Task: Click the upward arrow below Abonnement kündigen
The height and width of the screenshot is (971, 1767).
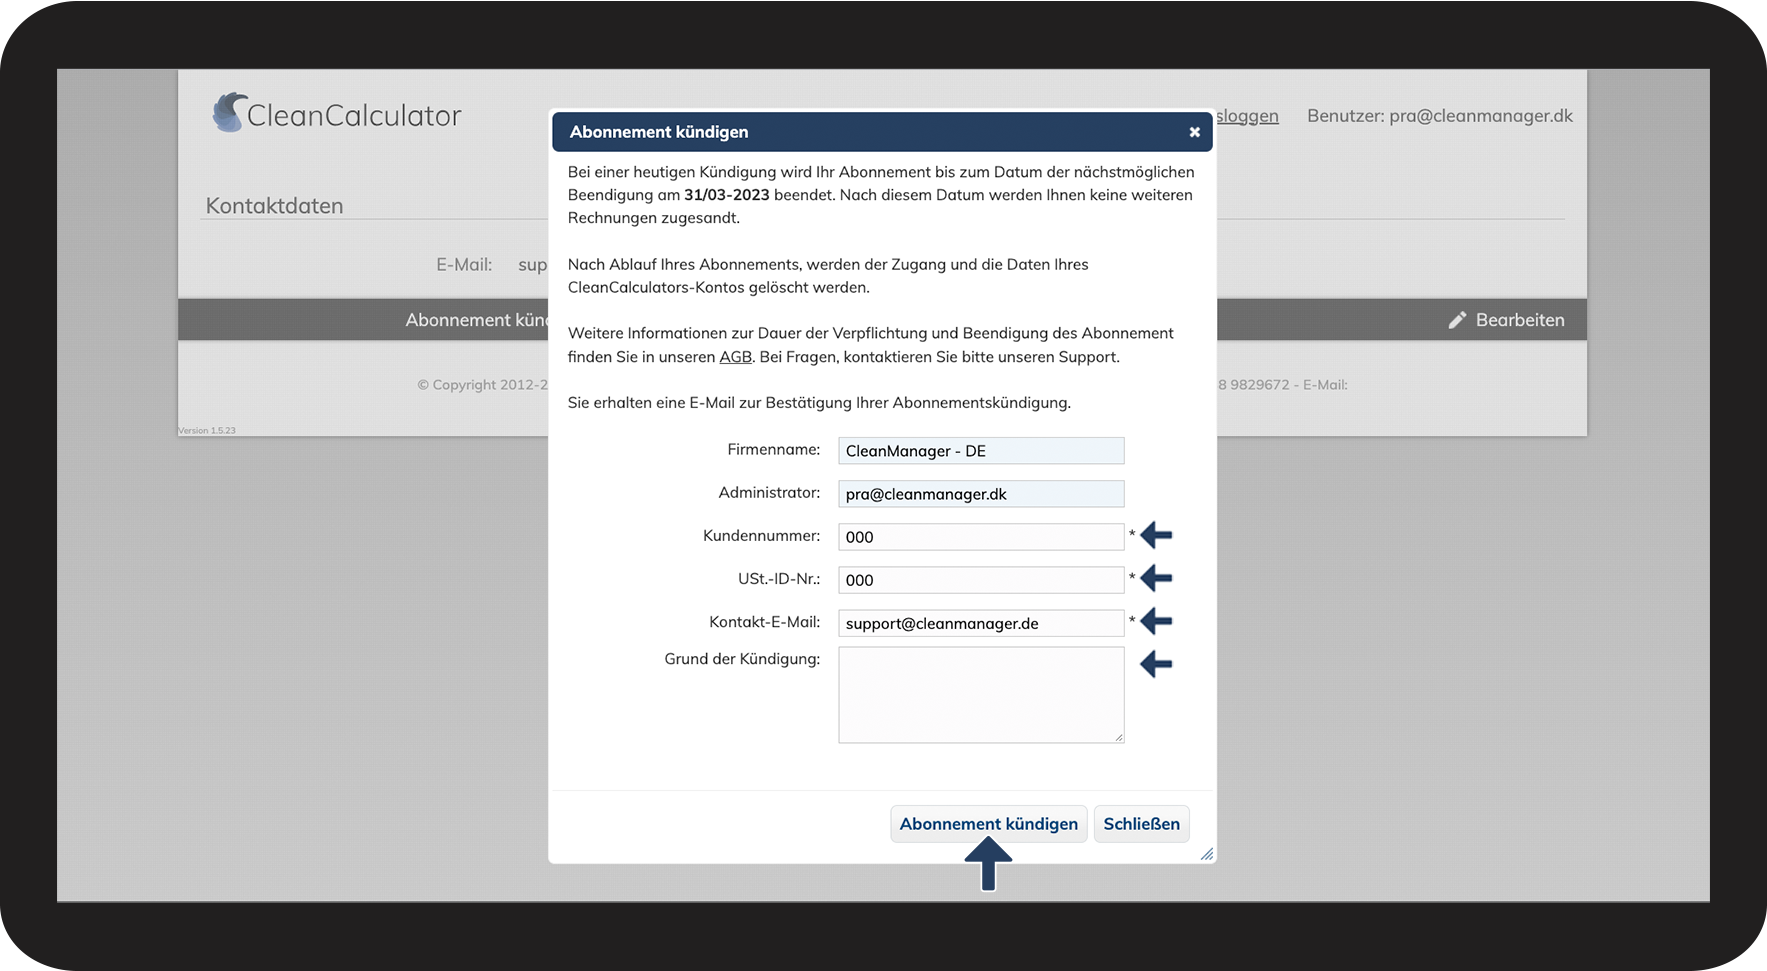Action: 988,864
